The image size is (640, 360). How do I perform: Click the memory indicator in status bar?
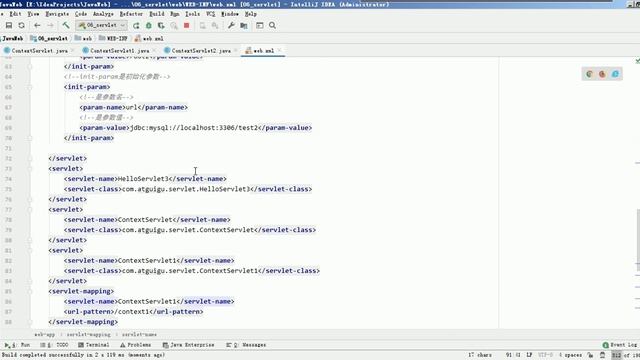click(625, 355)
